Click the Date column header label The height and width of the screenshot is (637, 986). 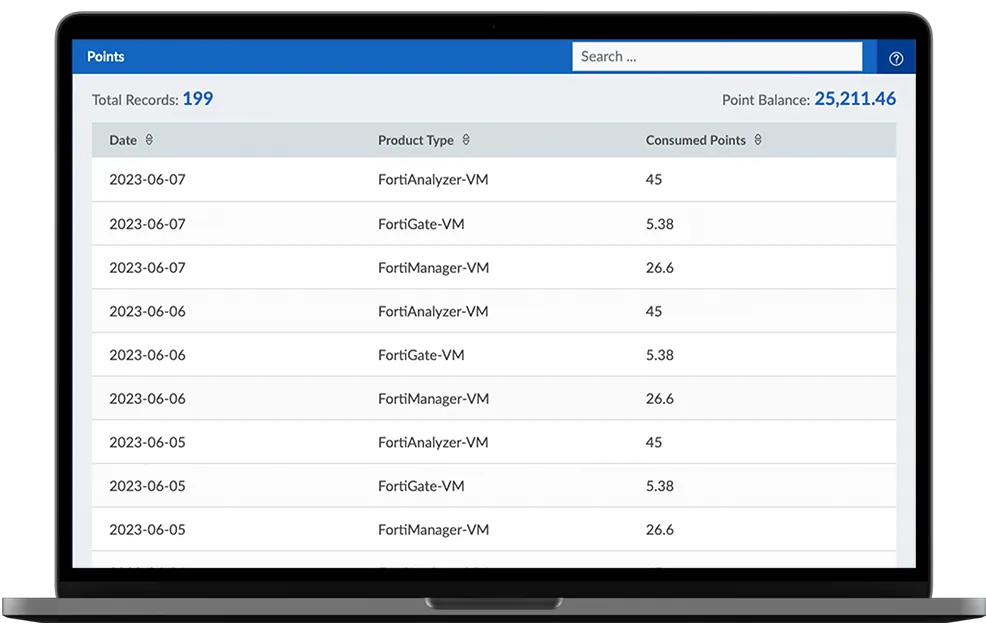(123, 140)
